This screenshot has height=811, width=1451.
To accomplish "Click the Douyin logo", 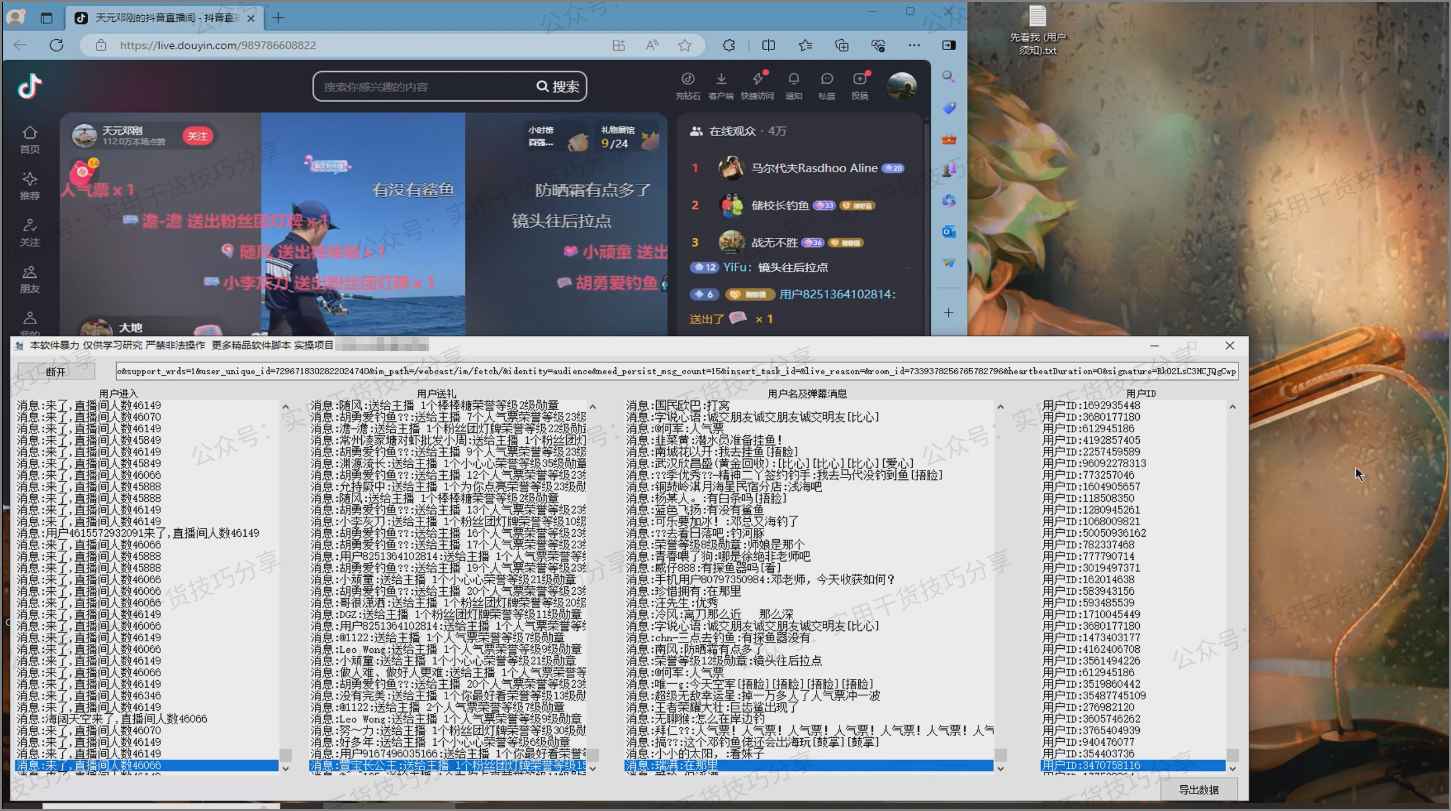I will click(30, 87).
